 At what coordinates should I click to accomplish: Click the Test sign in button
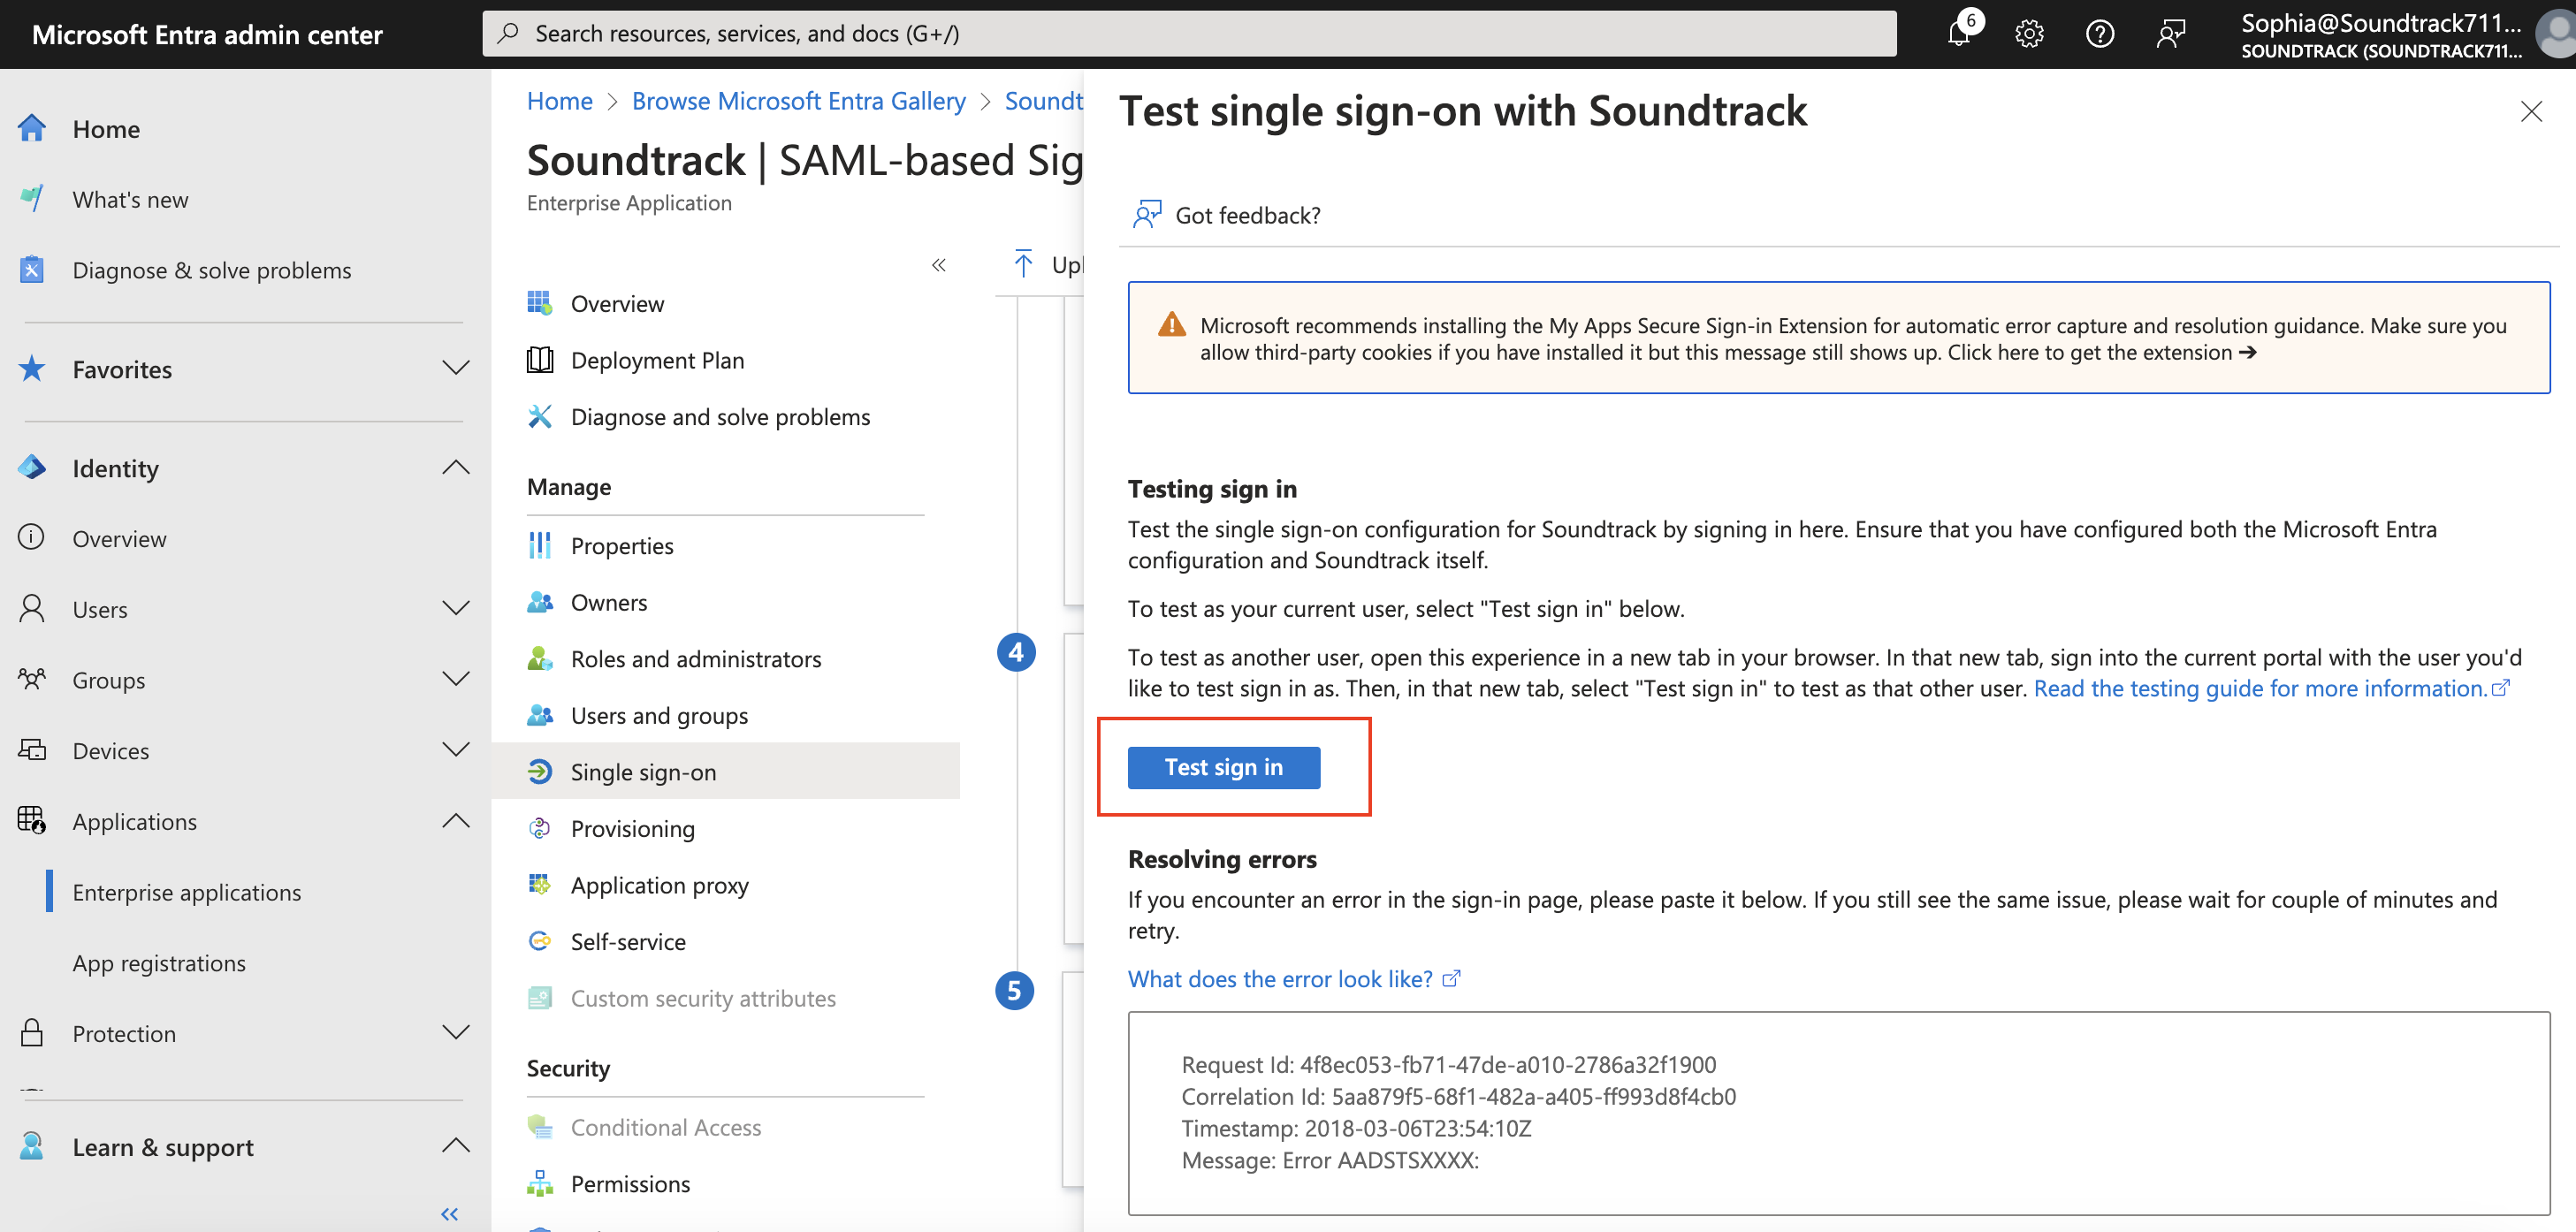(1223, 766)
